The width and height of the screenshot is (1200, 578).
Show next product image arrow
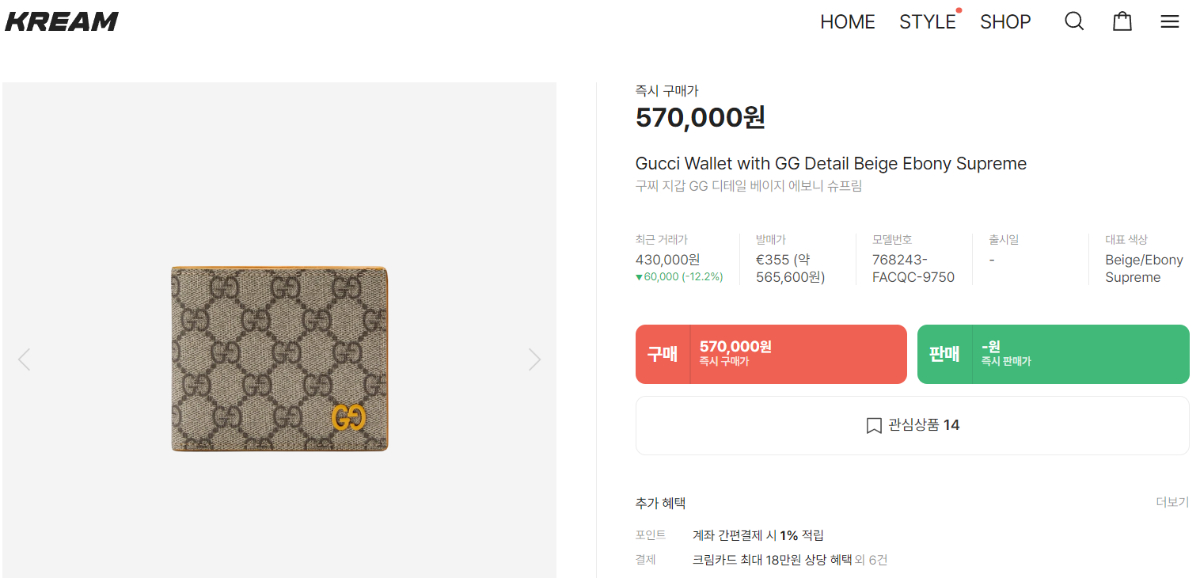pos(534,359)
